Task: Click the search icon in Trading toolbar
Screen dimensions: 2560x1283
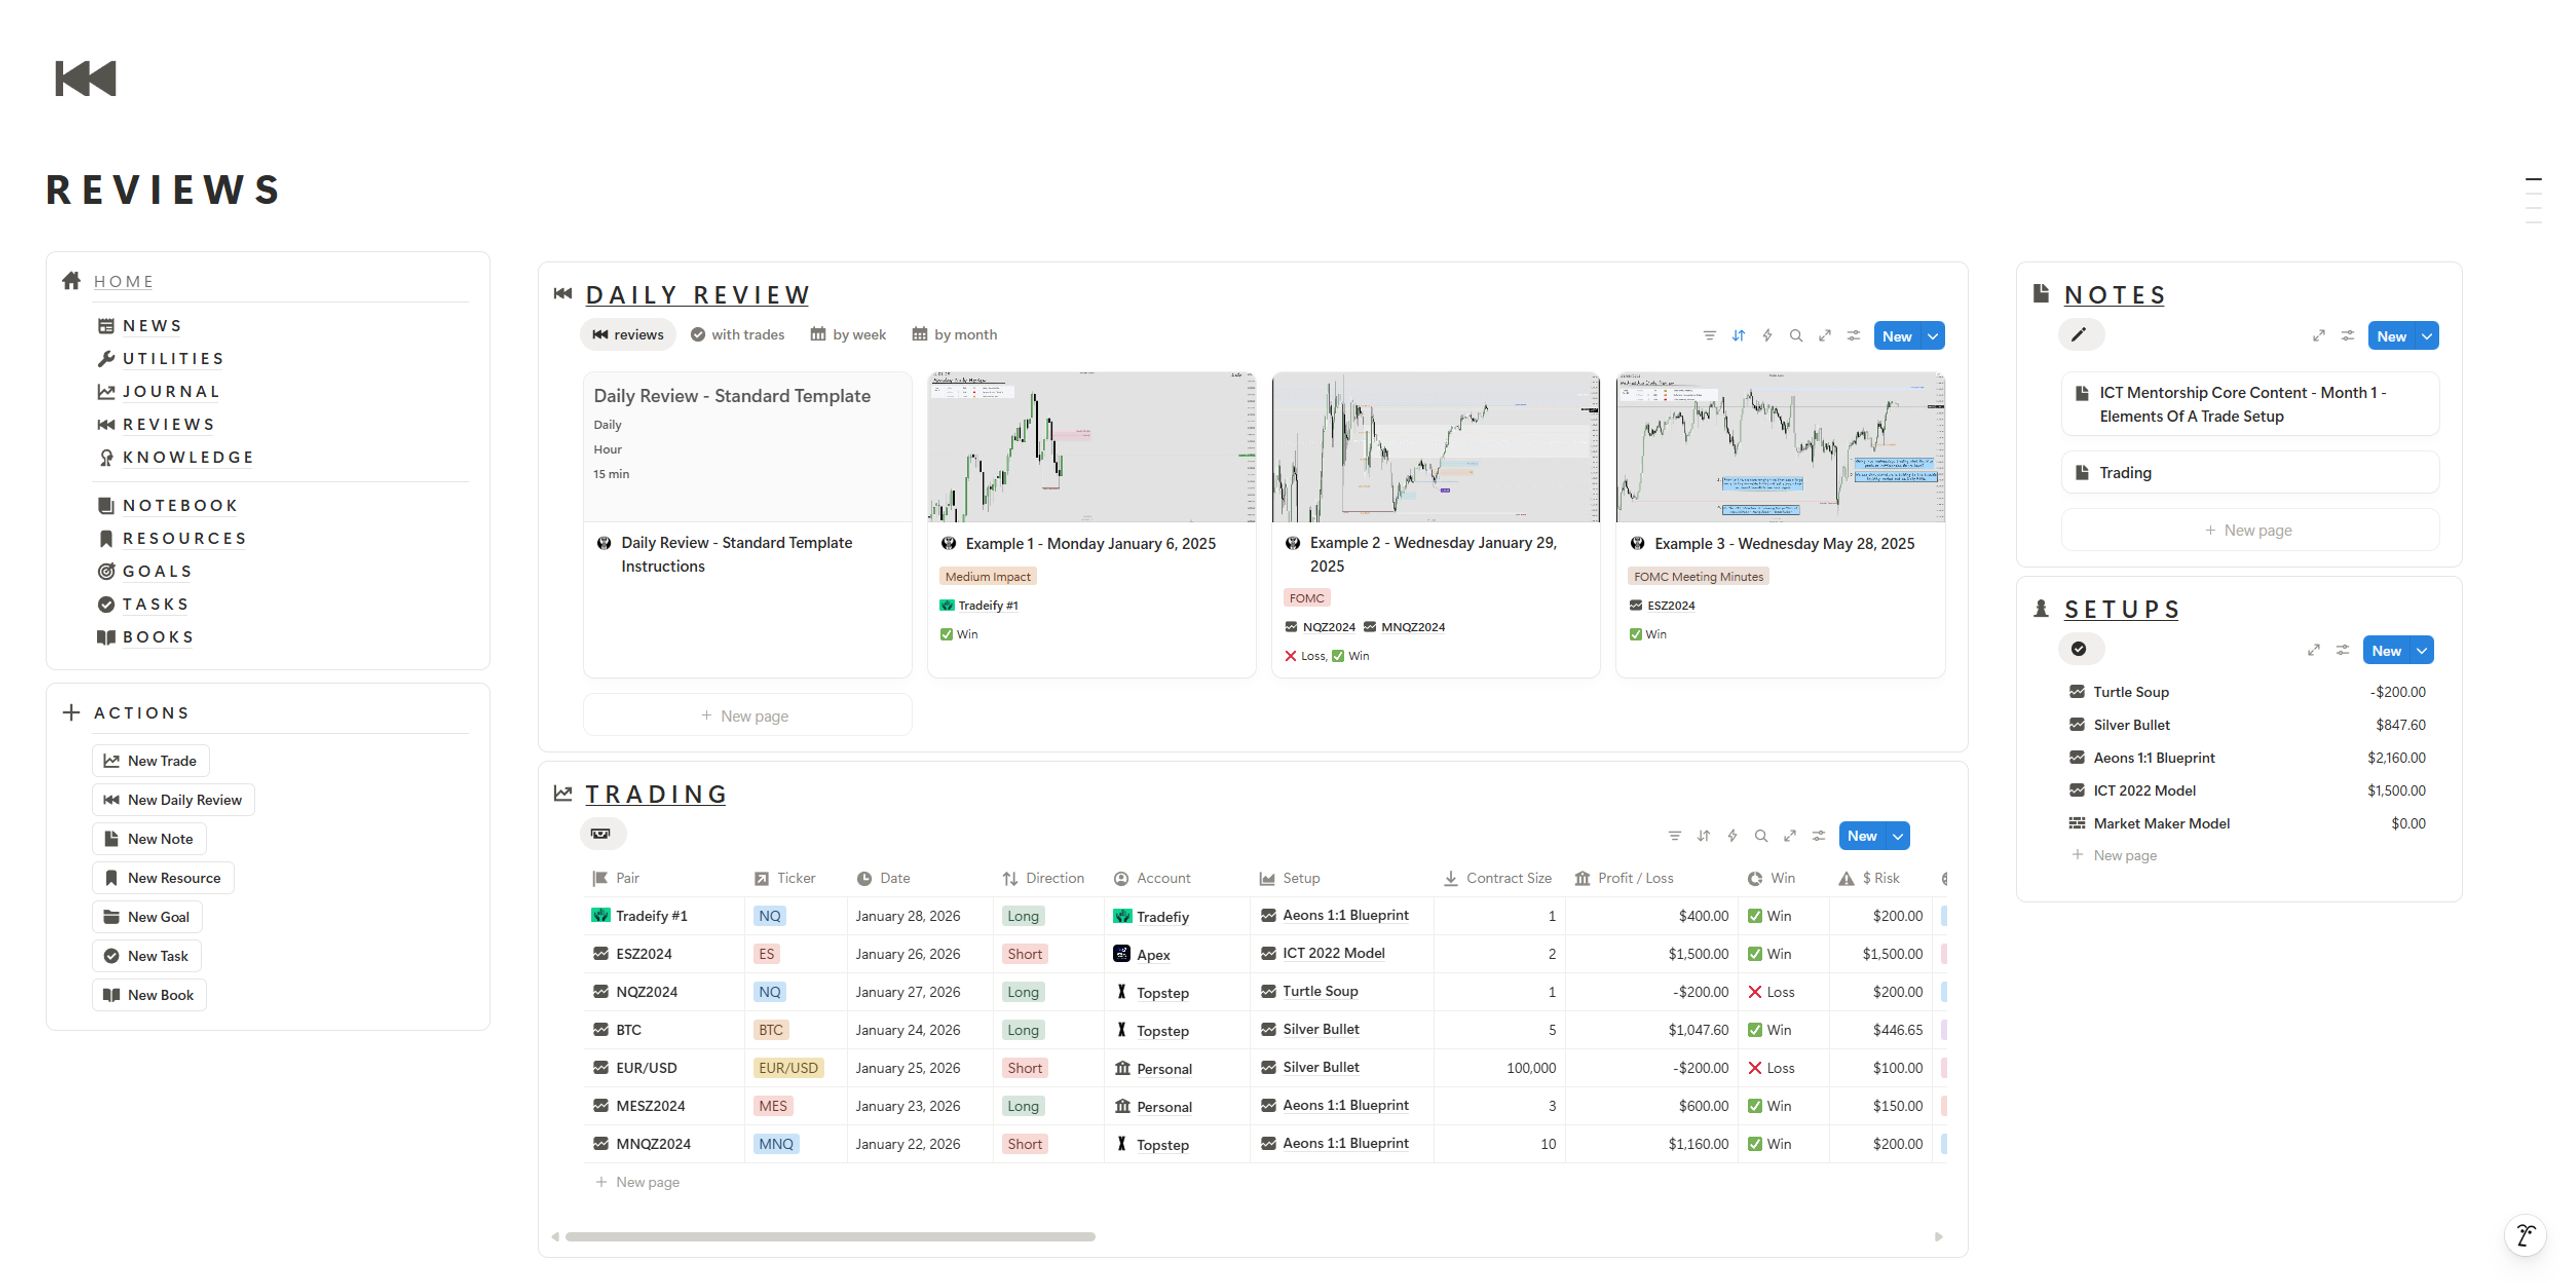Action: 1761,836
